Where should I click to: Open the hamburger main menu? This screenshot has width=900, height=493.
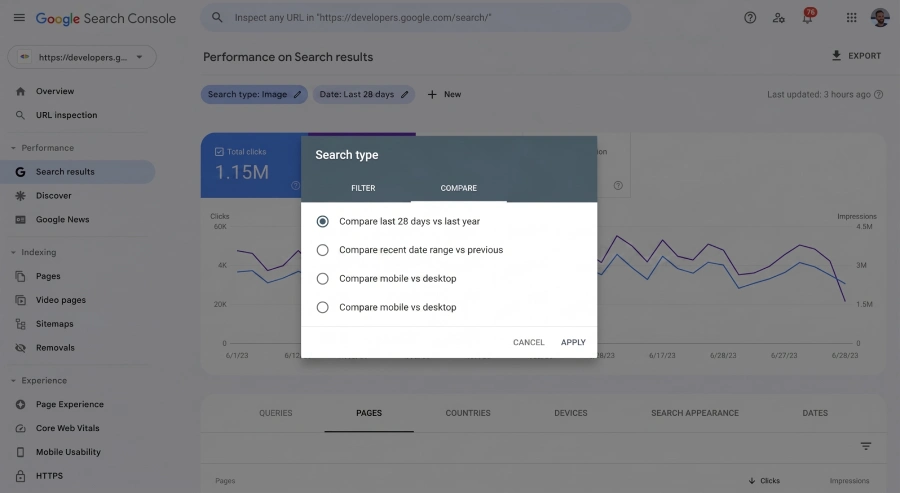click(19, 18)
